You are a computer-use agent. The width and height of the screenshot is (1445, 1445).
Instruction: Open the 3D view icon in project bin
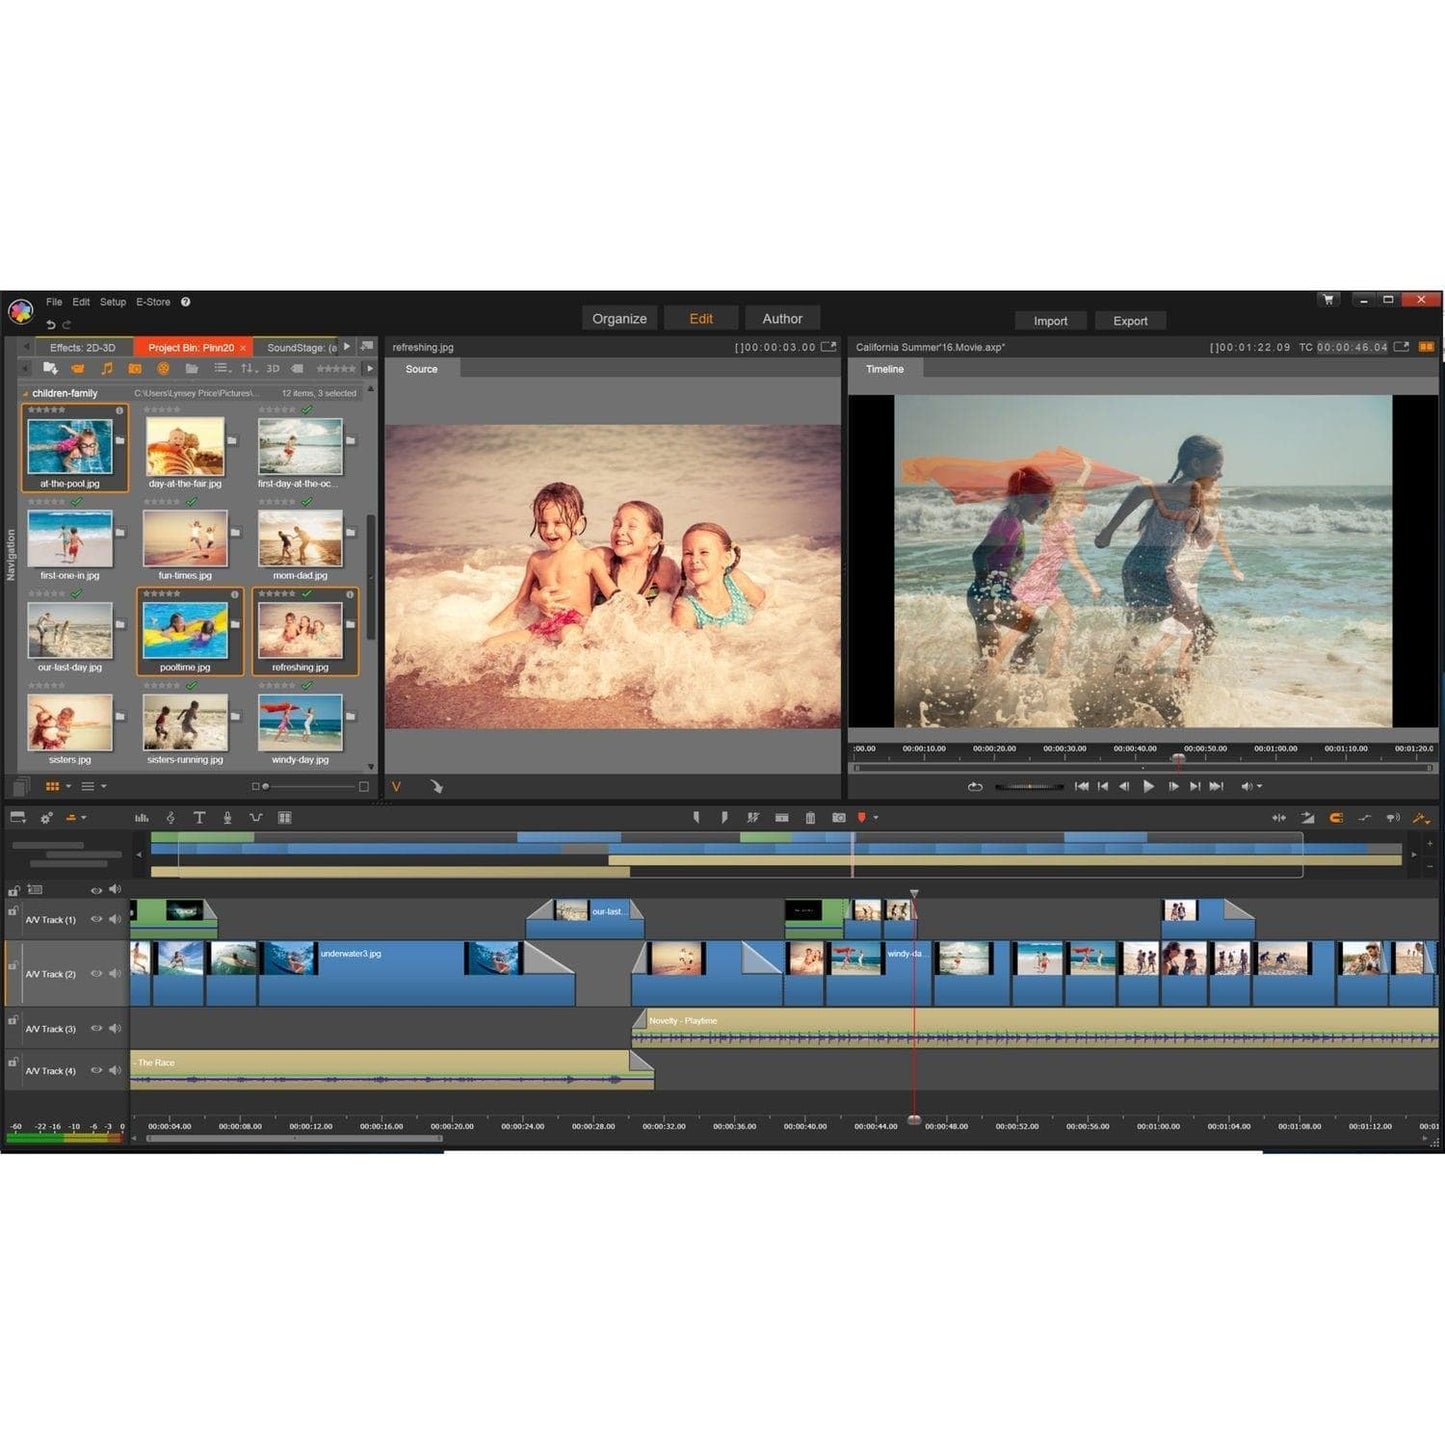271,368
